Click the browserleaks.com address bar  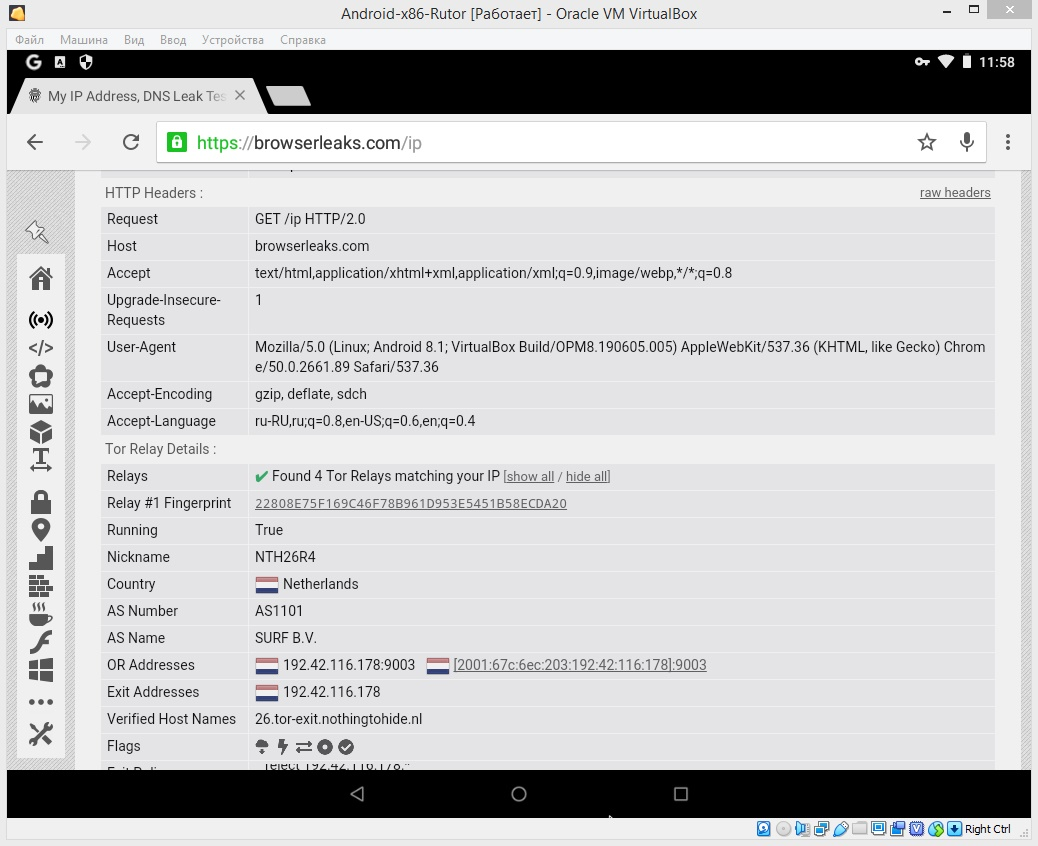coord(540,142)
